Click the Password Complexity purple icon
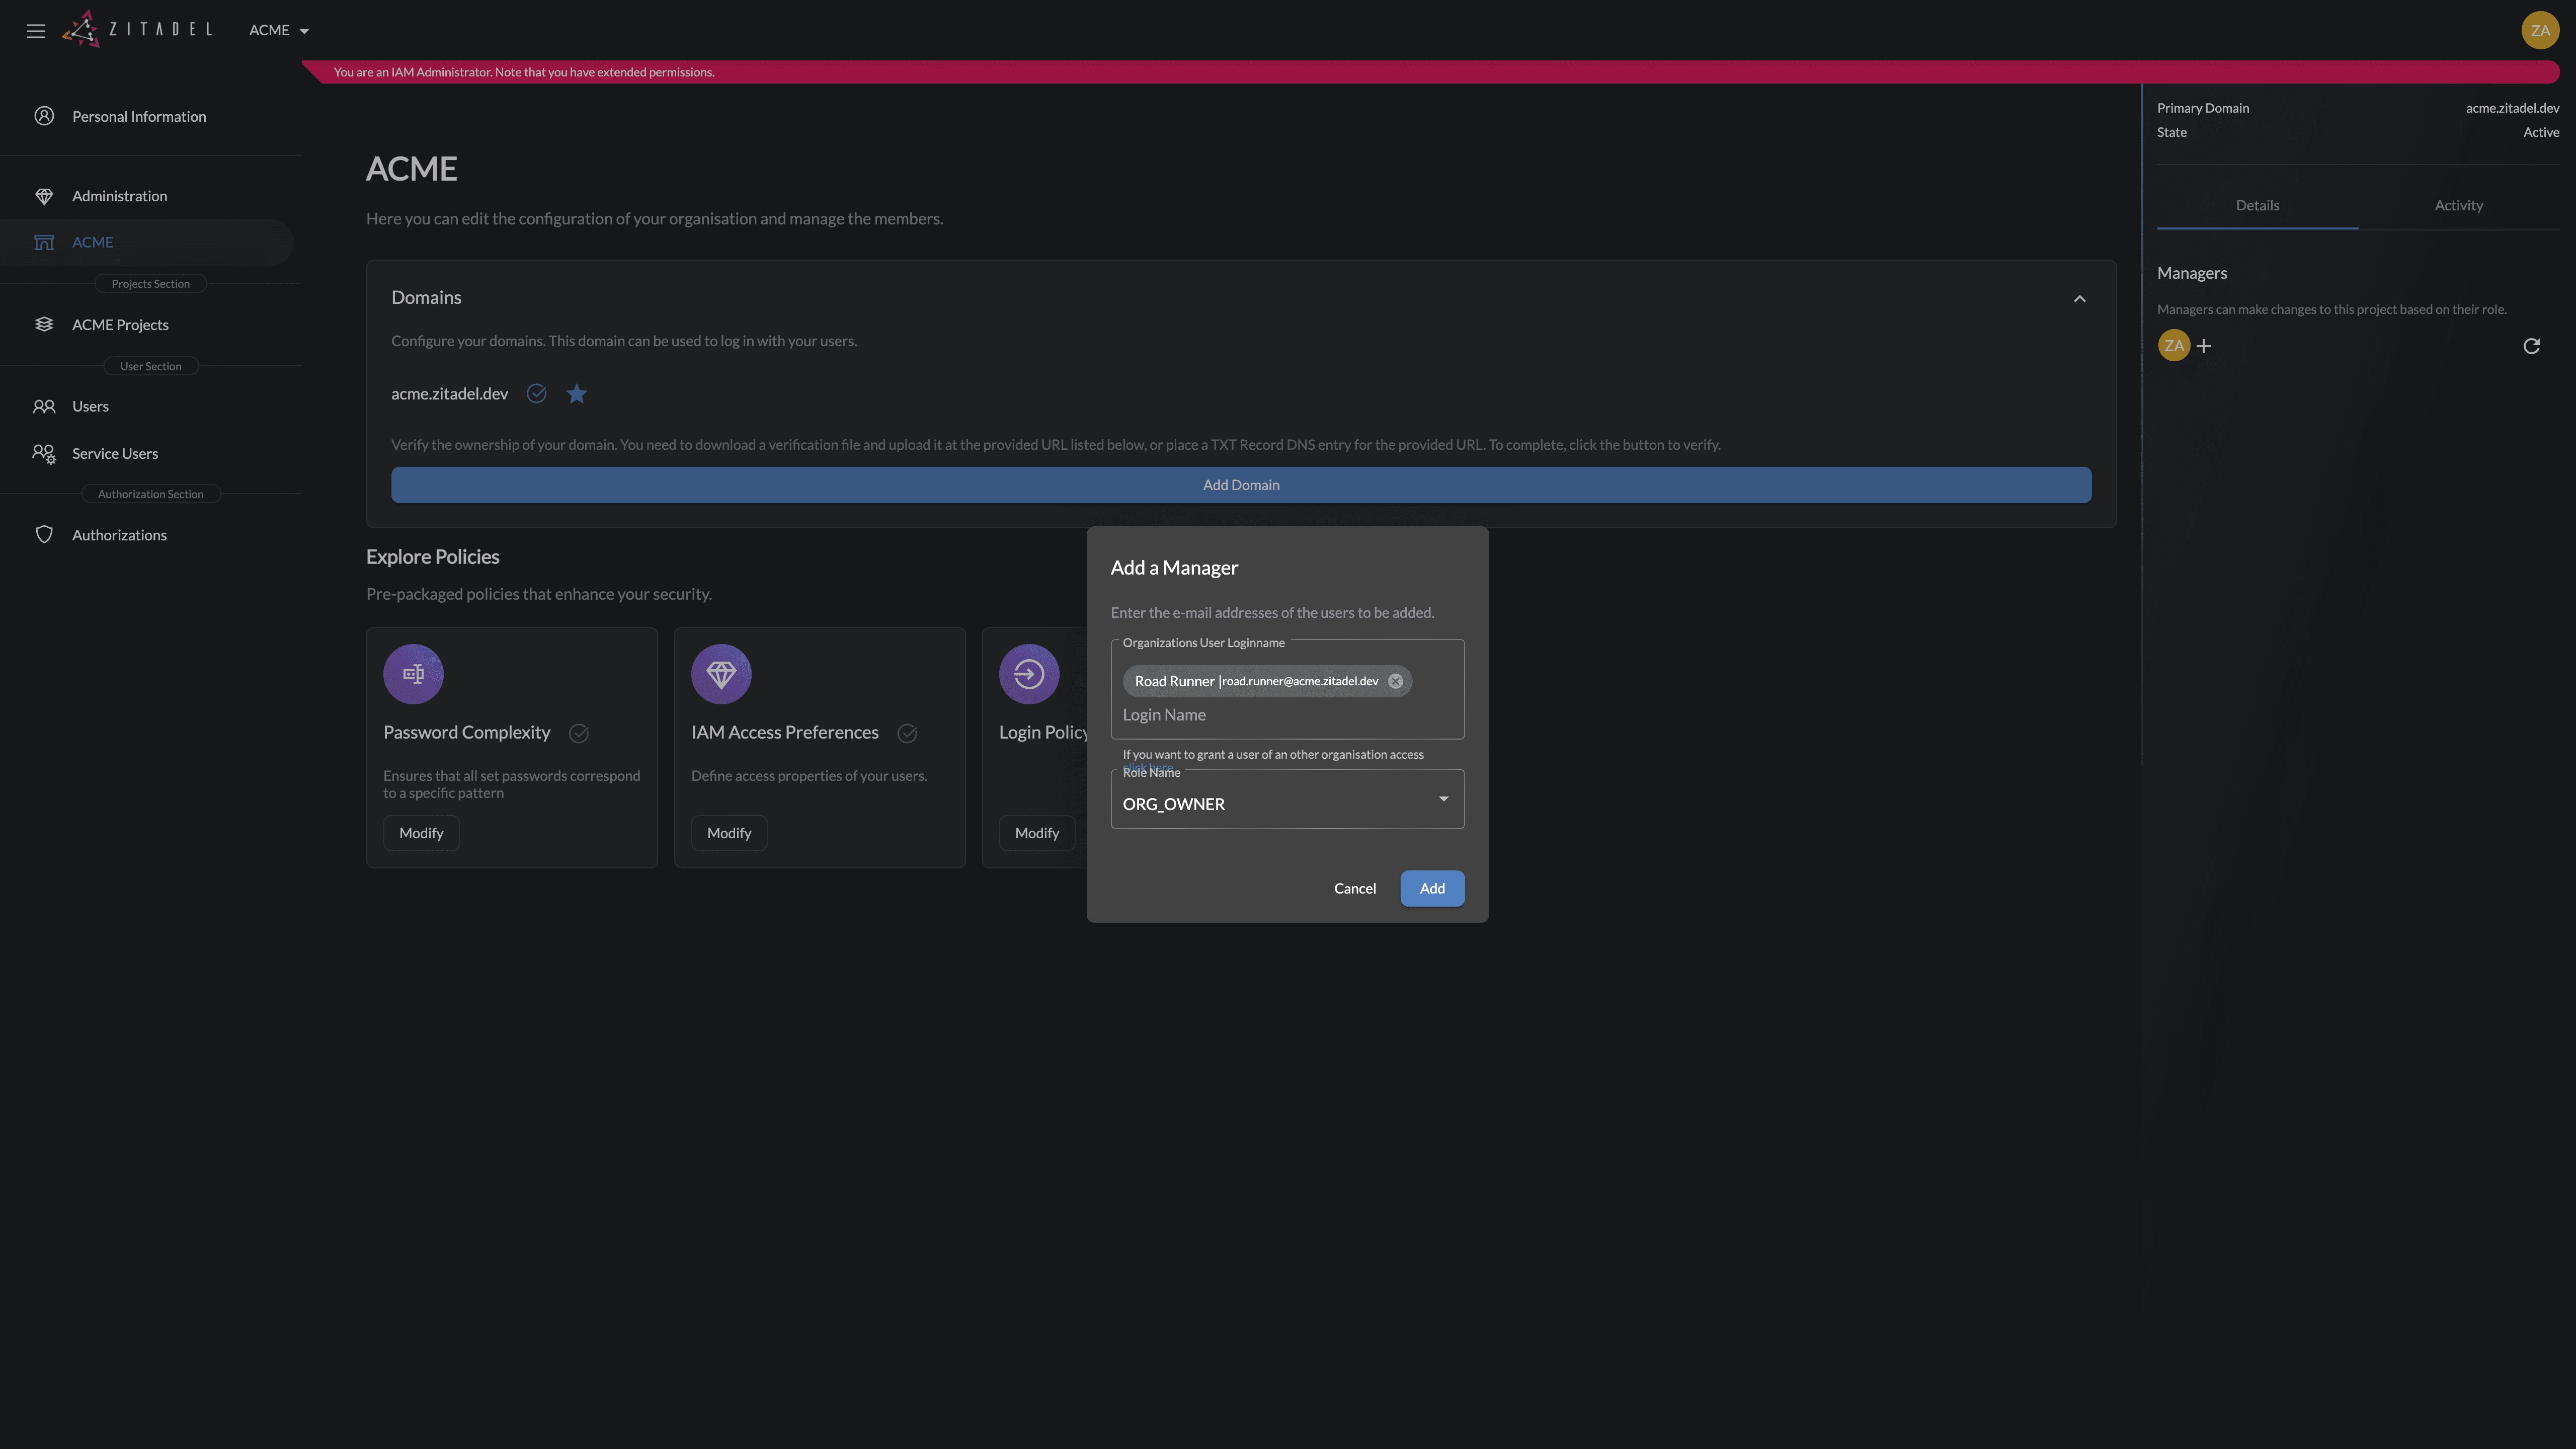The width and height of the screenshot is (2576, 1449). 413,674
